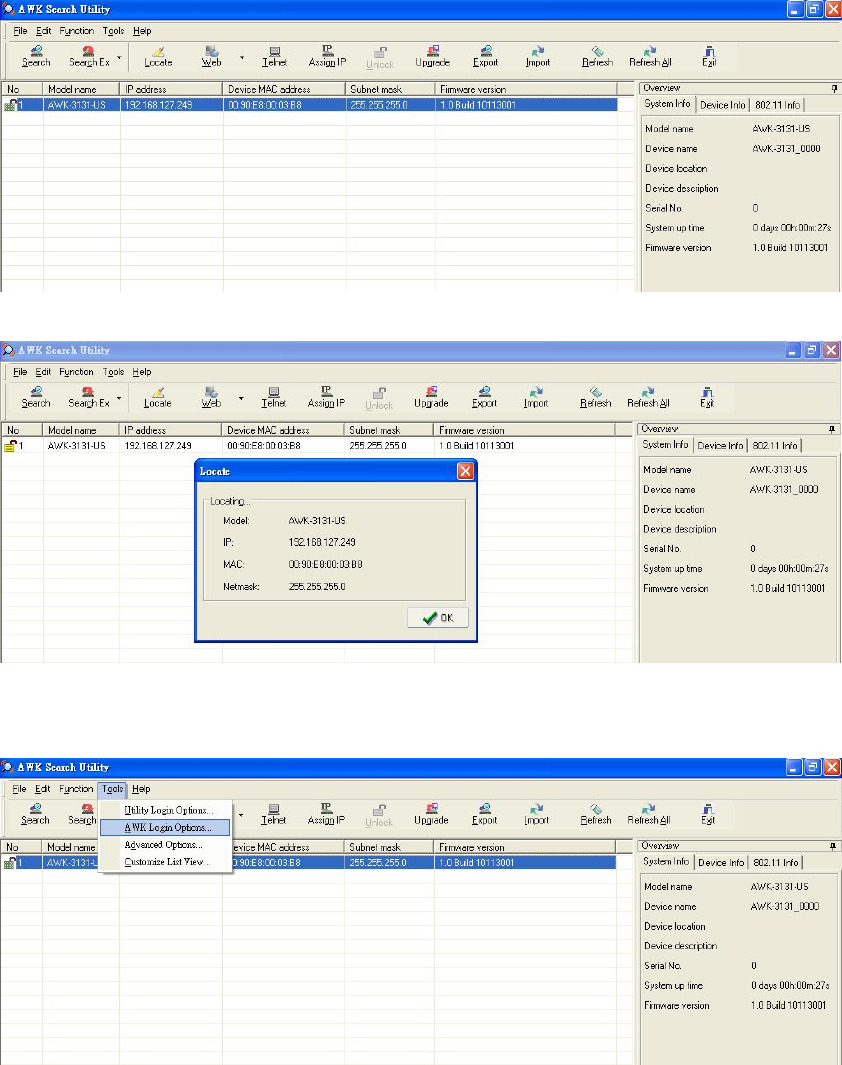
Task: Choose AWK Login Options in the Tools menu
Action: click(165, 827)
